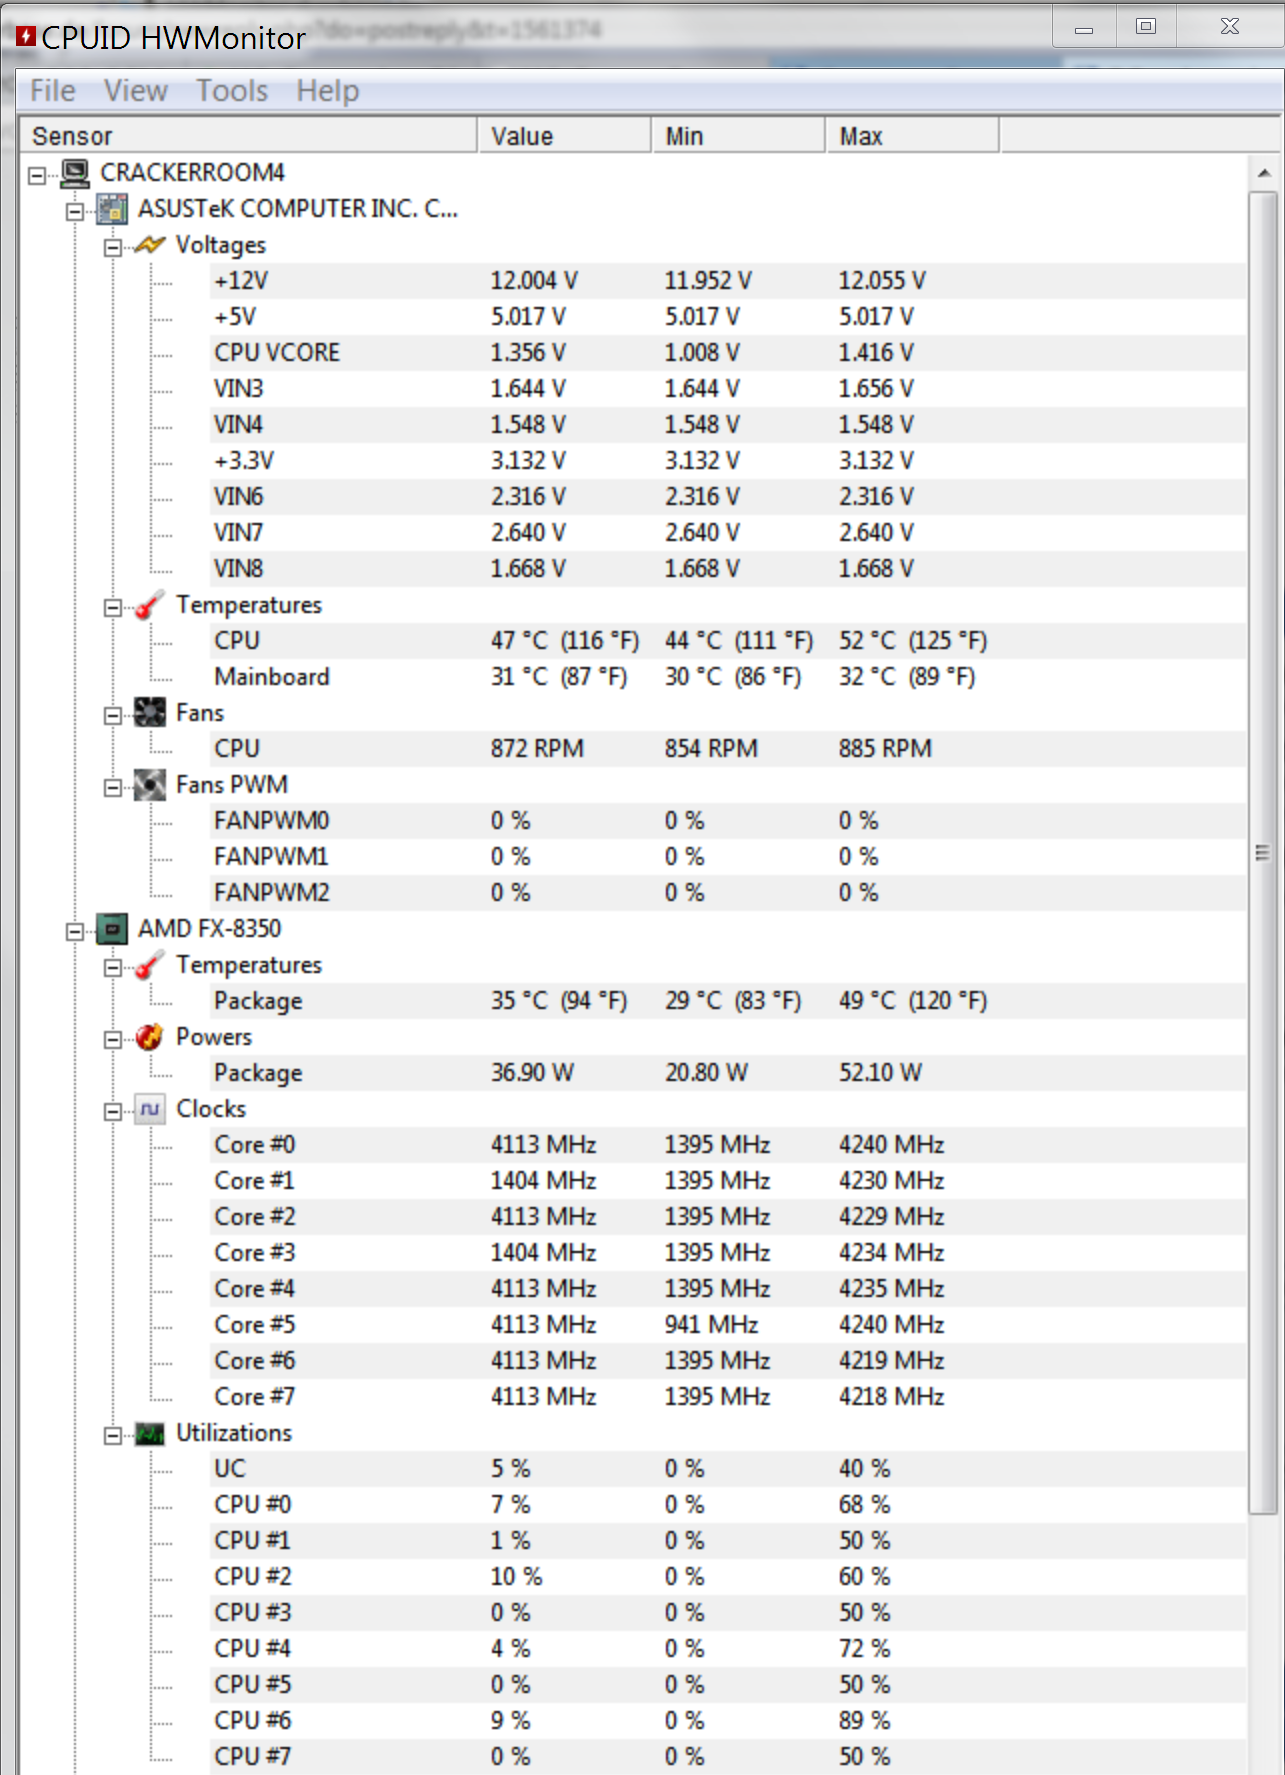Select the Core #7 clock row
Viewport: 1285px width, 1775px height.
coord(728,1397)
